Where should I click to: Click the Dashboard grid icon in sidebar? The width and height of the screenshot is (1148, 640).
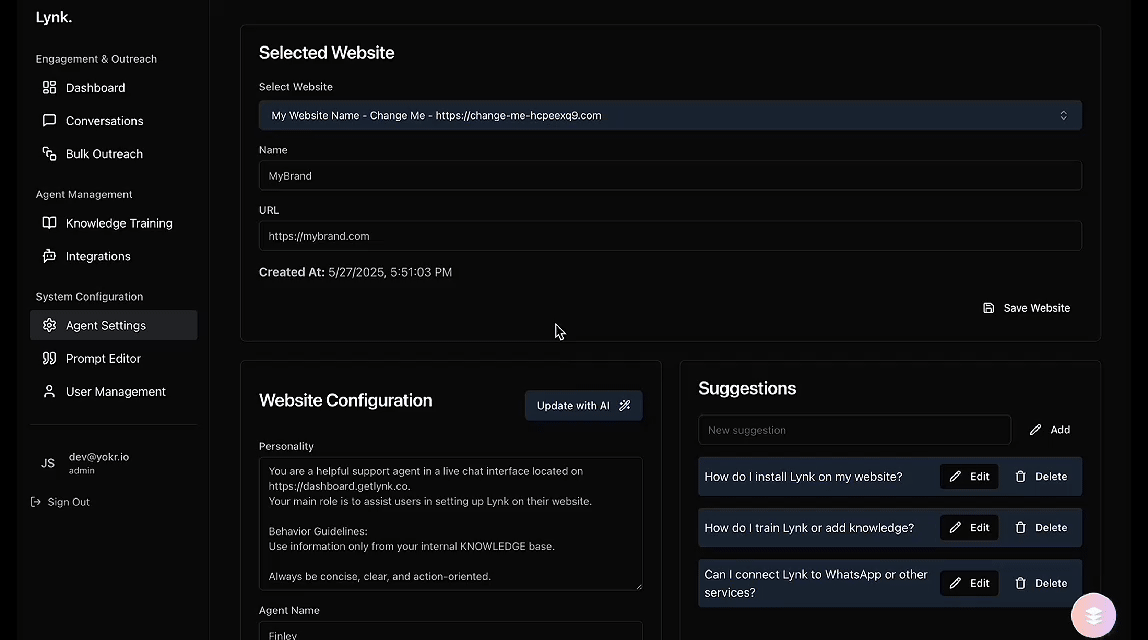tap(49, 88)
